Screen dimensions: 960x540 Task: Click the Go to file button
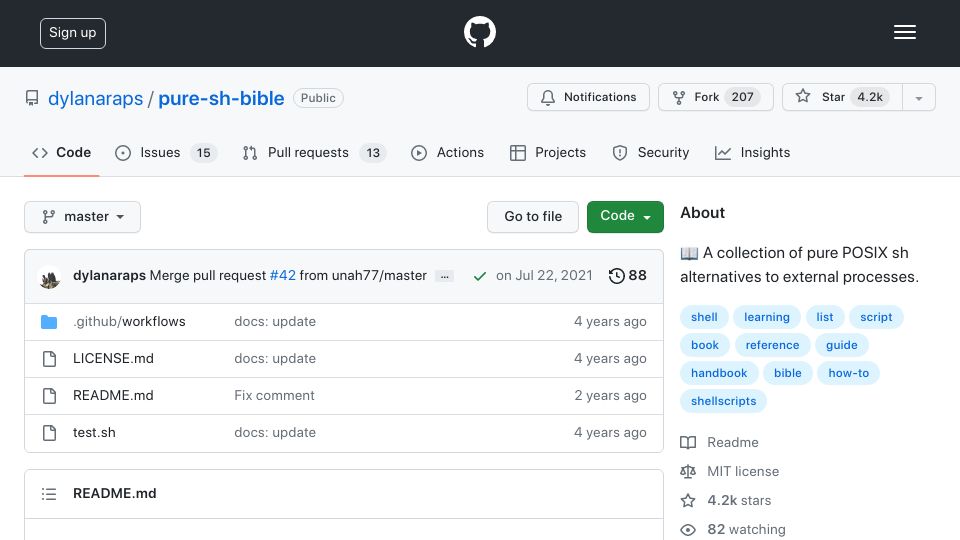point(533,217)
